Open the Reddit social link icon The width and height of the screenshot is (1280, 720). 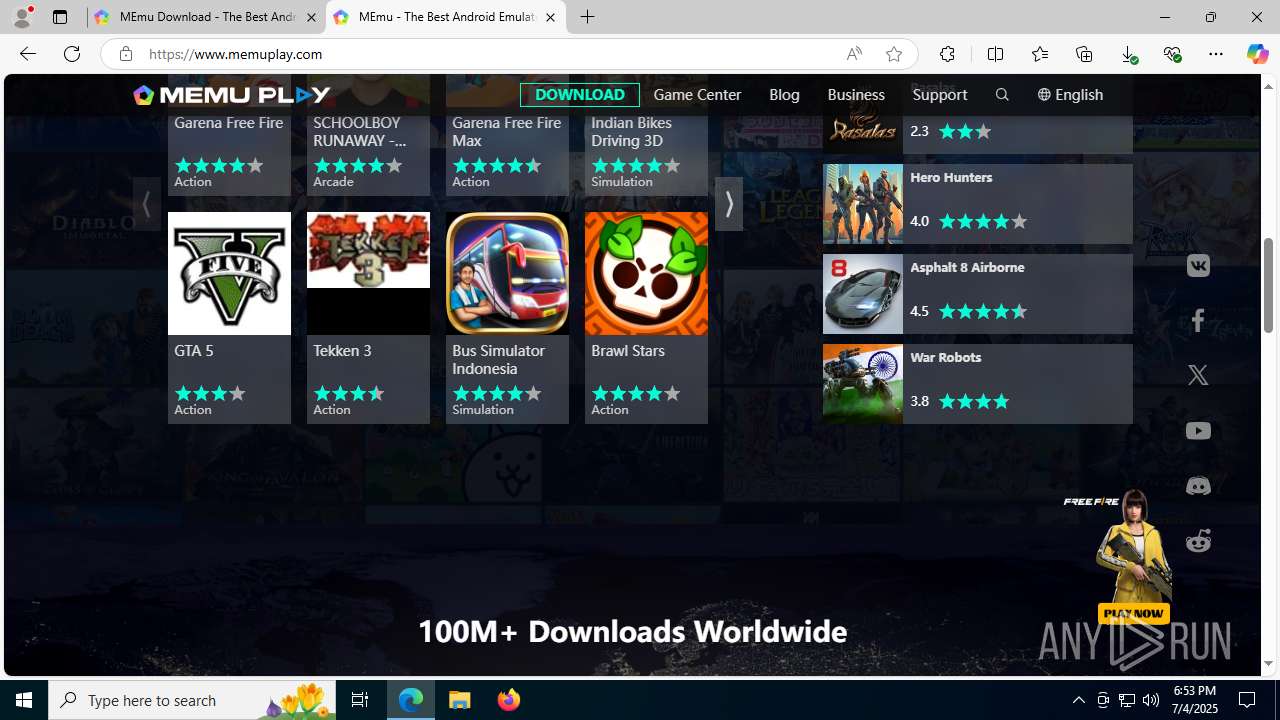pos(1198,541)
